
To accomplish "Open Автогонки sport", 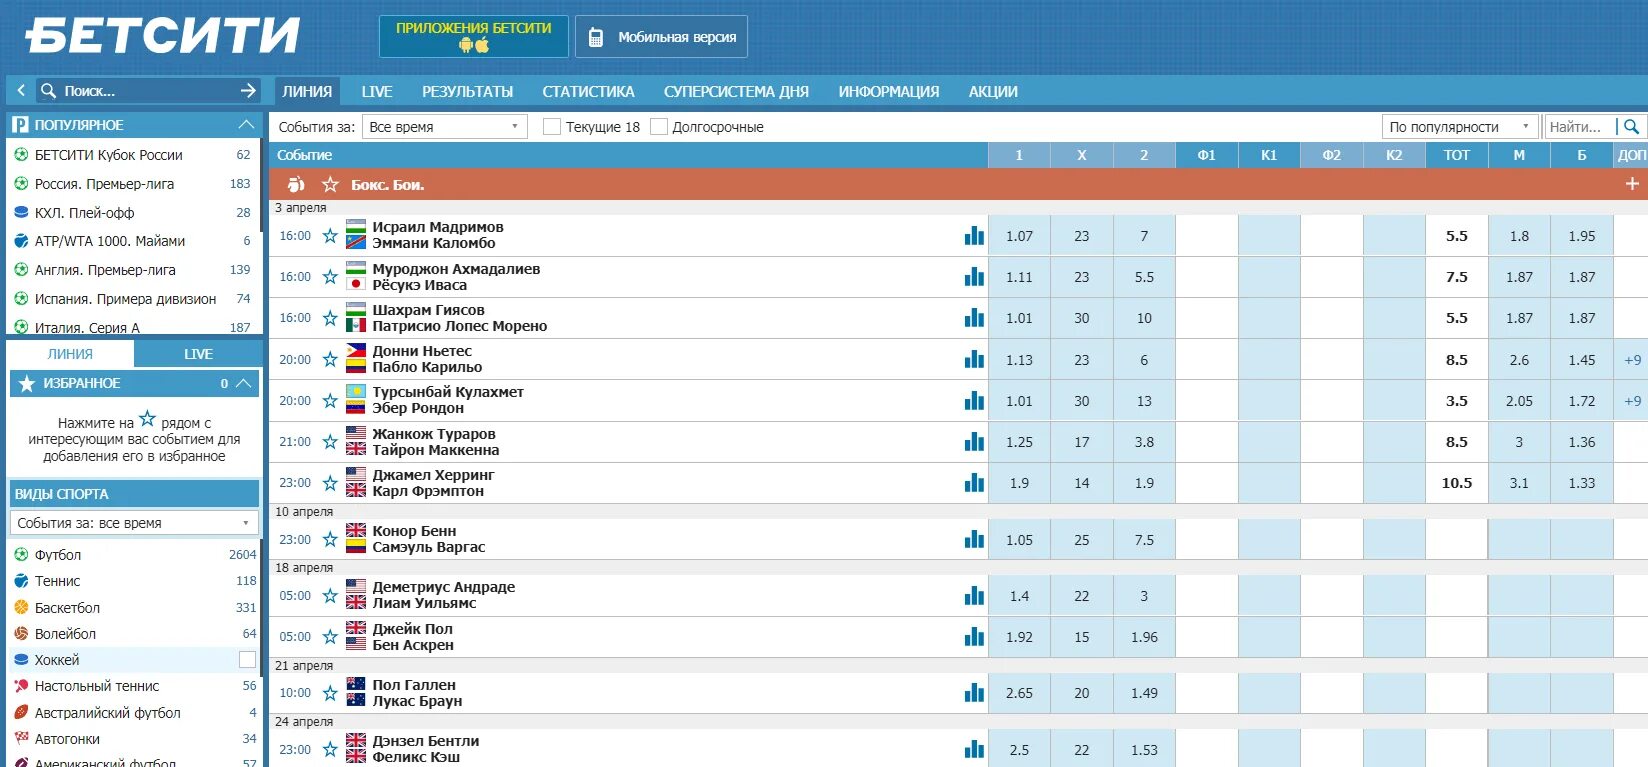I will pos(67,739).
